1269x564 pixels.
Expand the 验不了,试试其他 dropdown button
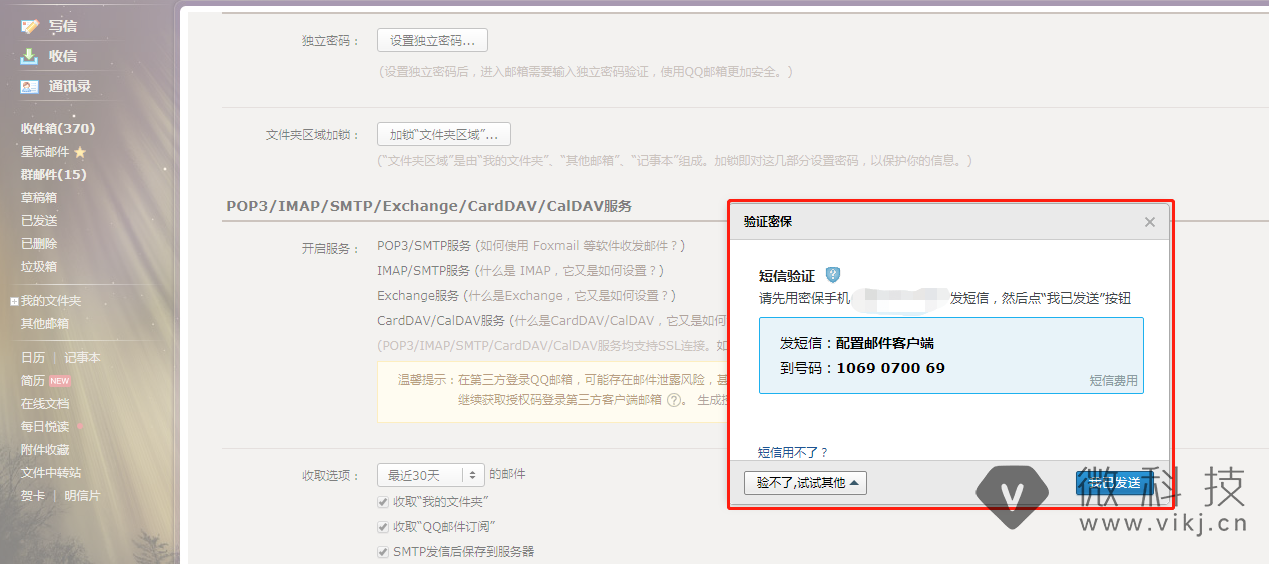coord(805,483)
